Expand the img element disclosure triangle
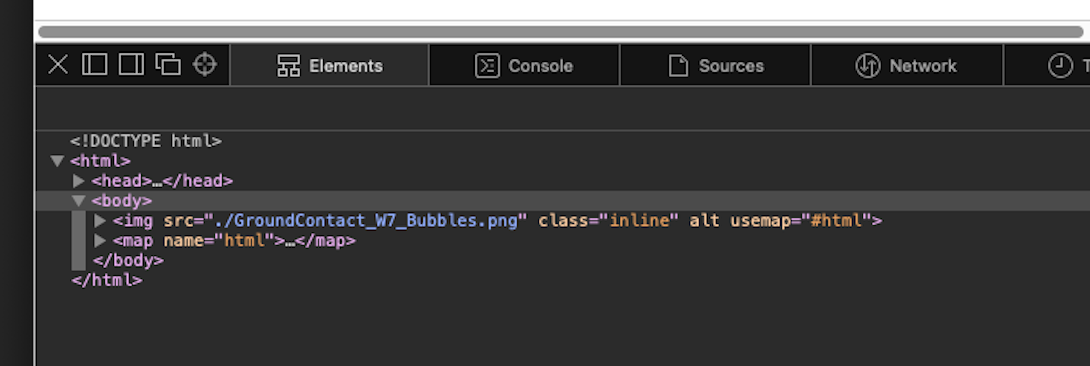This screenshot has height=366, width=1090. [x=100, y=221]
